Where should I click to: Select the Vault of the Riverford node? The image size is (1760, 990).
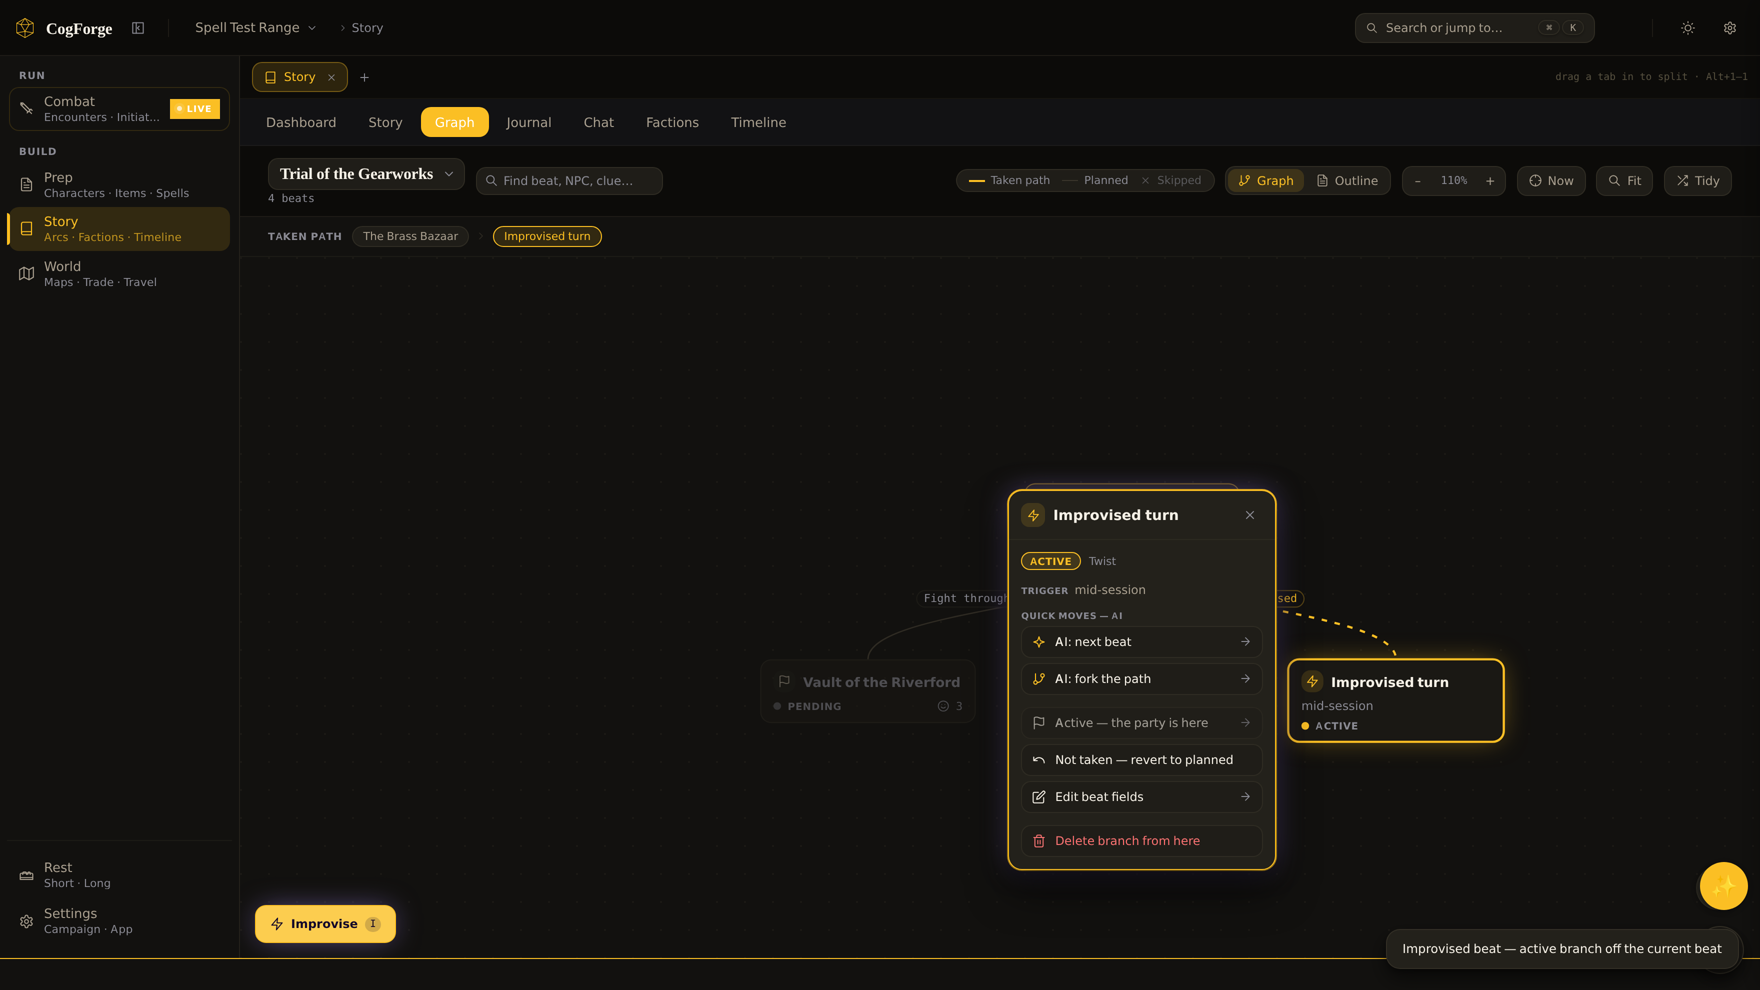(868, 692)
